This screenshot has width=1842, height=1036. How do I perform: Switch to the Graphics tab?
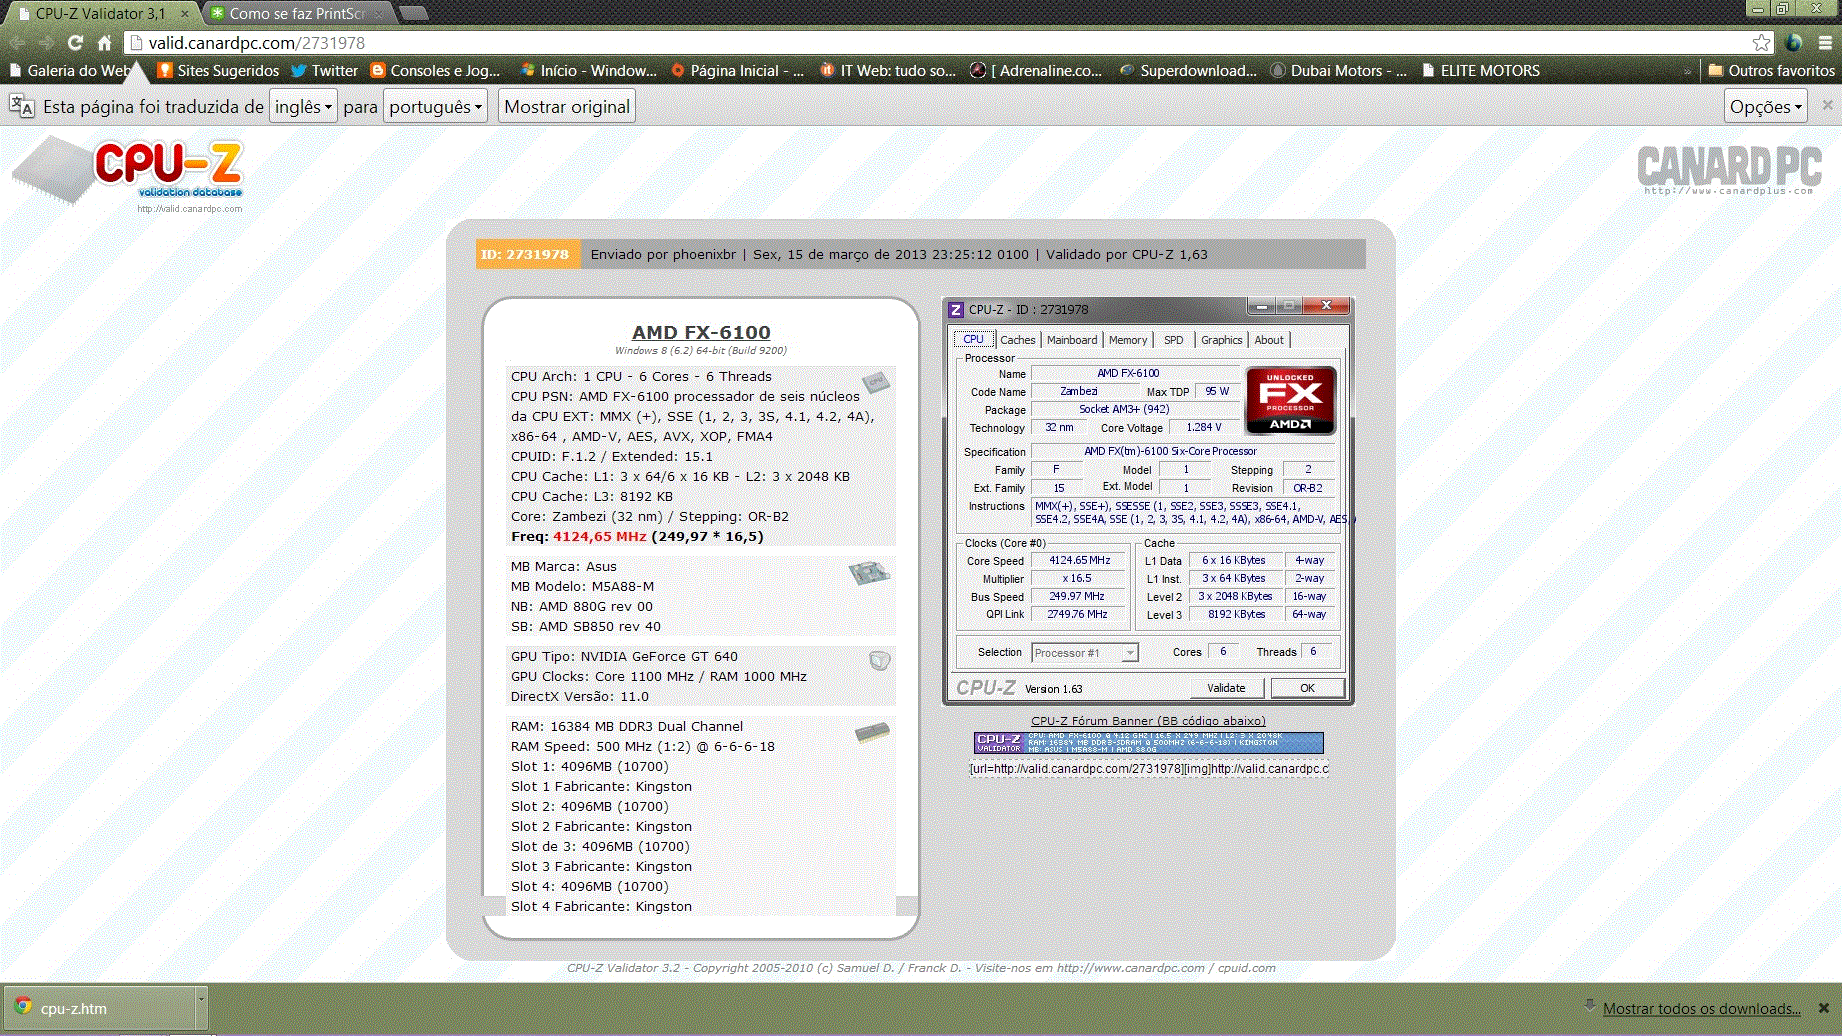pyautogui.click(x=1222, y=340)
